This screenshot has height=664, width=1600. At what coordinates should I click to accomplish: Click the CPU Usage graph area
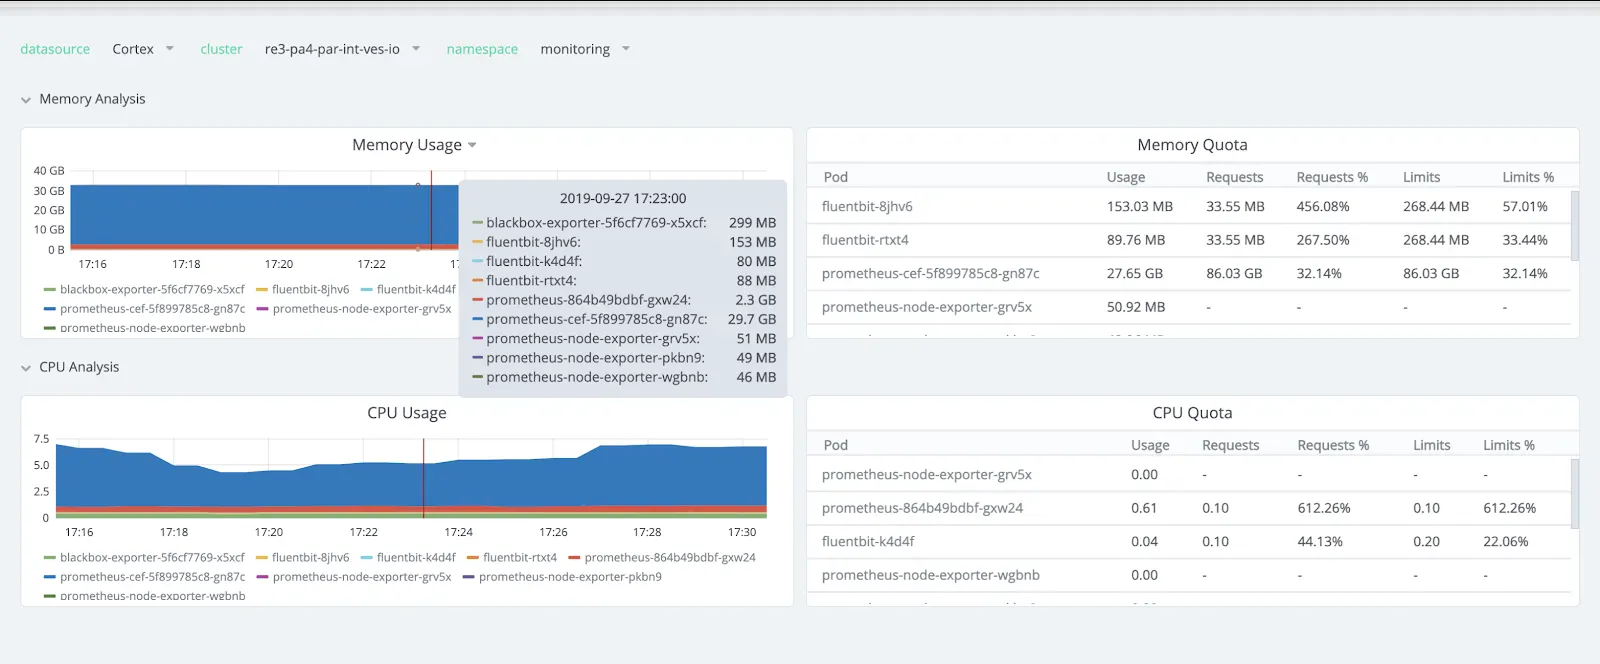(413, 478)
